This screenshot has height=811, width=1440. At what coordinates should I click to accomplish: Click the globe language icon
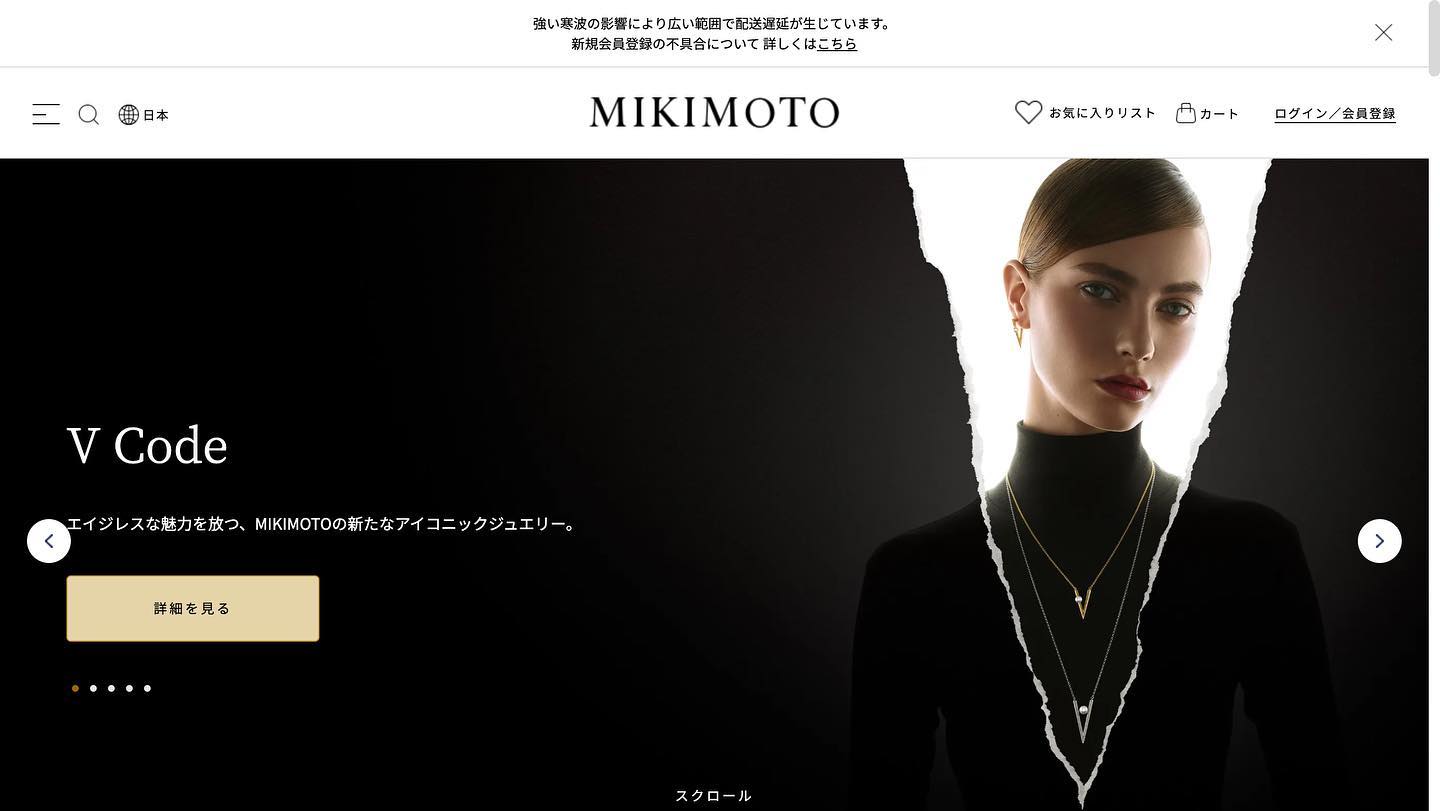tap(128, 114)
